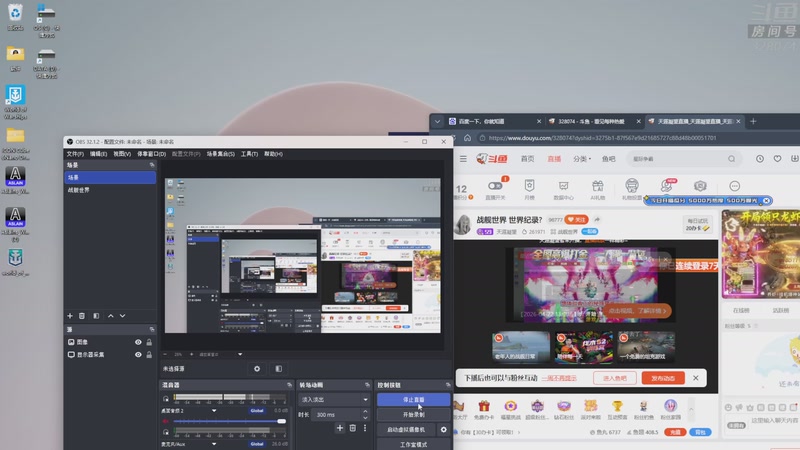Screen dimensions: 800x450
Task: Remove selected scene with trash icon
Action: pyautogui.click(x=82, y=316)
